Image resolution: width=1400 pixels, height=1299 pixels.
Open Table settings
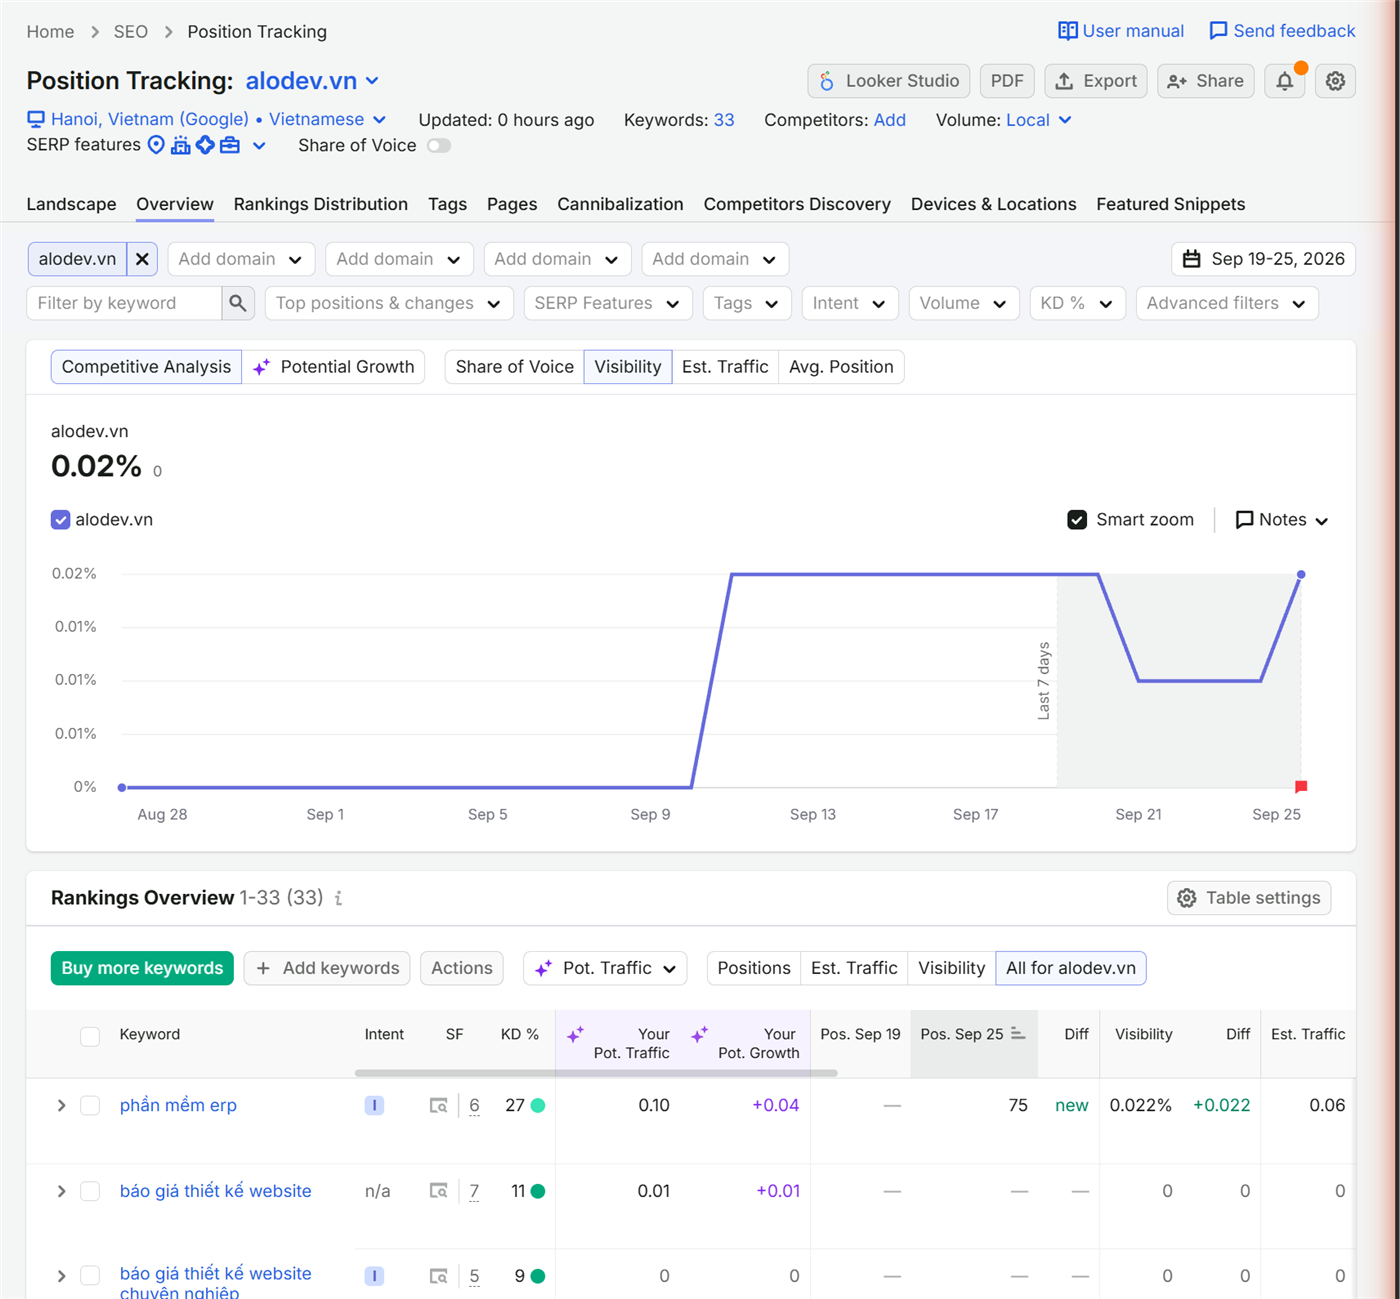point(1249,898)
